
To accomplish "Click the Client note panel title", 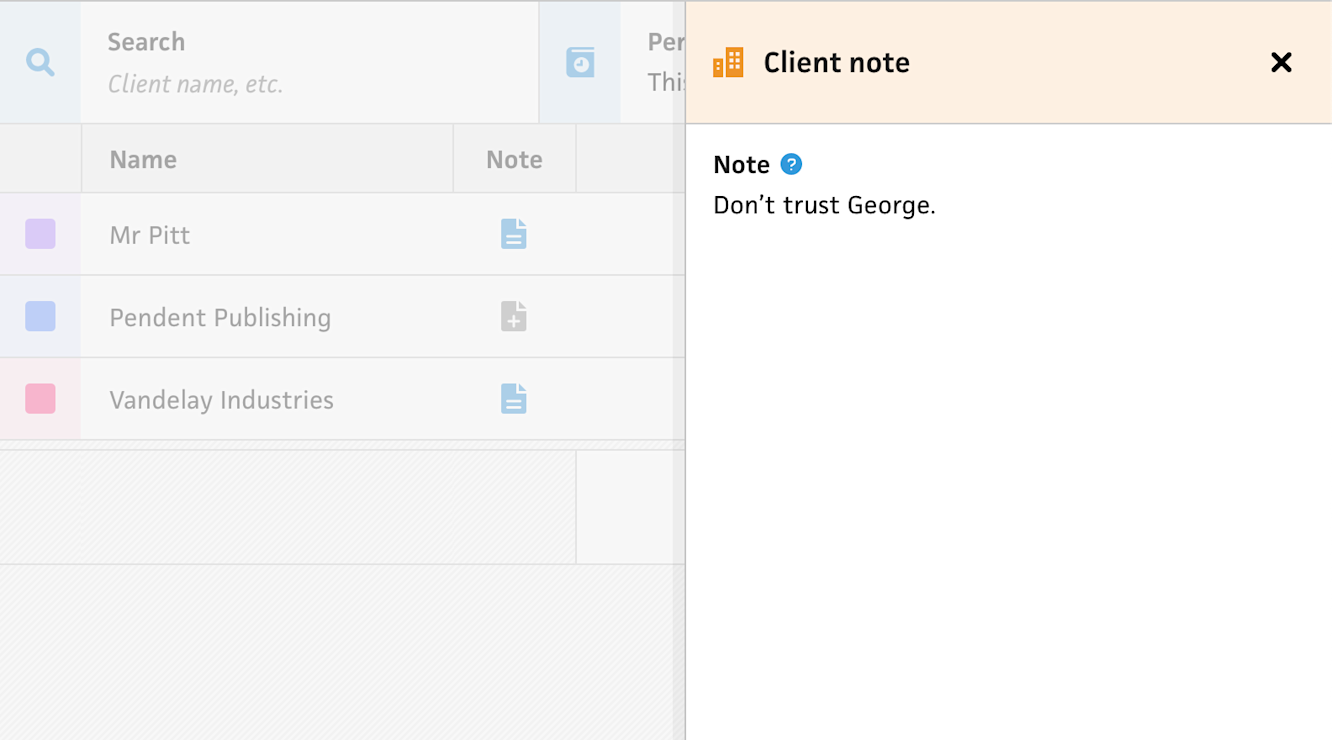I will click(836, 63).
